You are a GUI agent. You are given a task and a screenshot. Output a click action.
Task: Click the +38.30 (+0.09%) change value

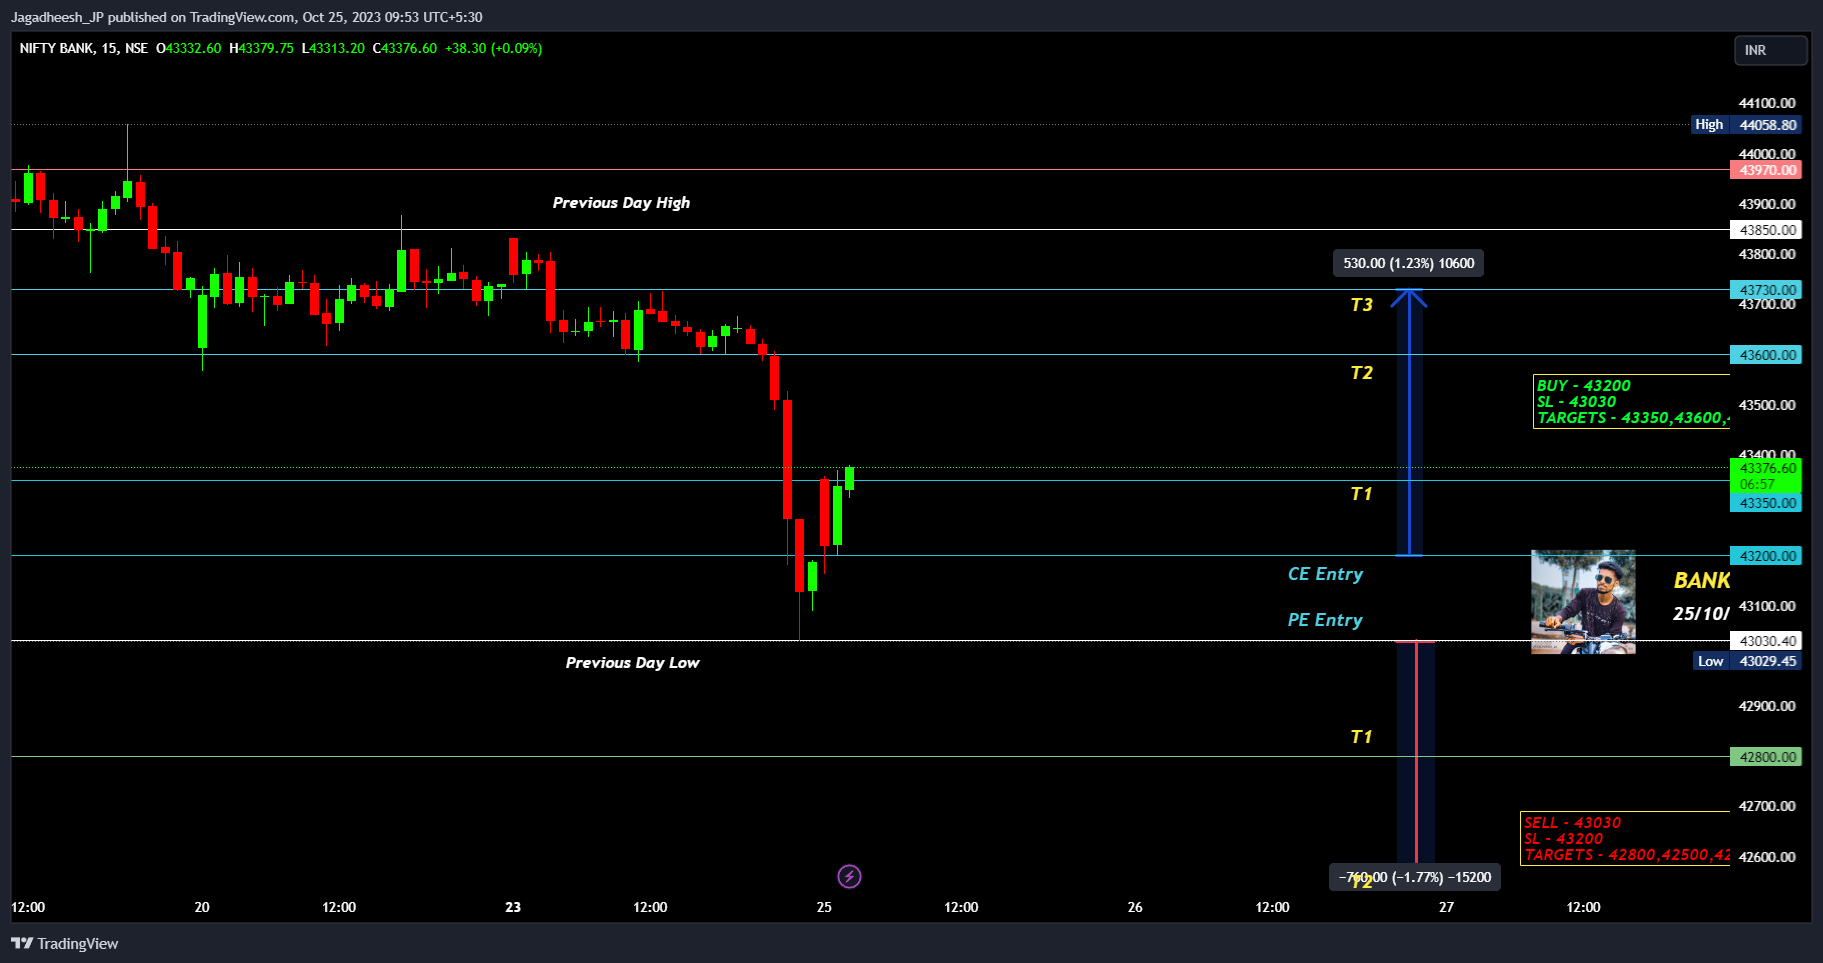click(493, 48)
